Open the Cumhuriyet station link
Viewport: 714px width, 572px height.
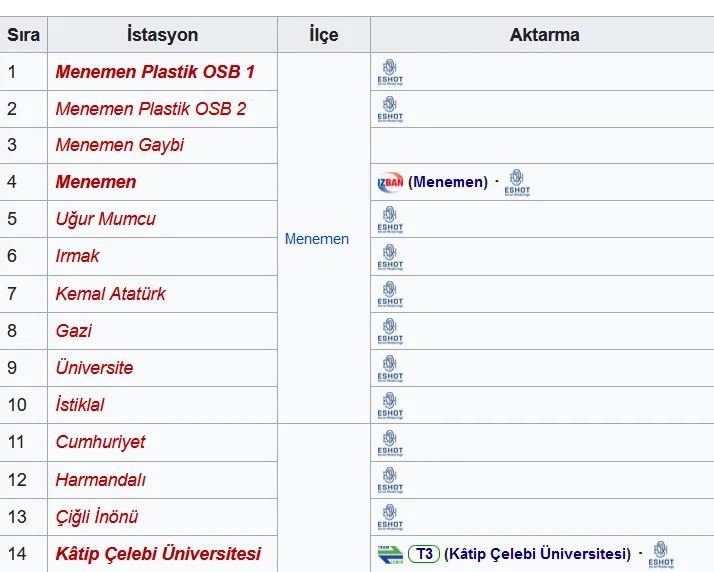(x=101, y=442)
